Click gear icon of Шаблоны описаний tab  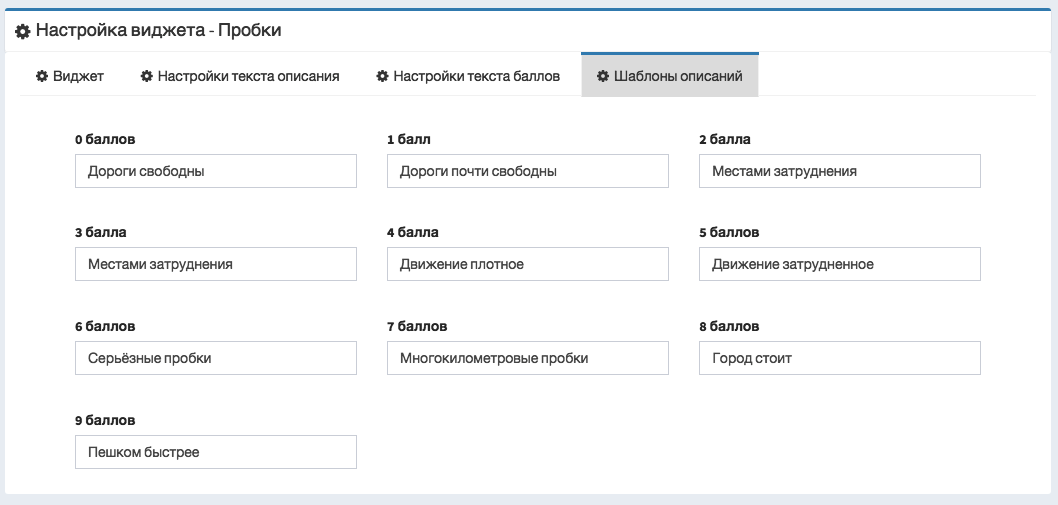603,76
